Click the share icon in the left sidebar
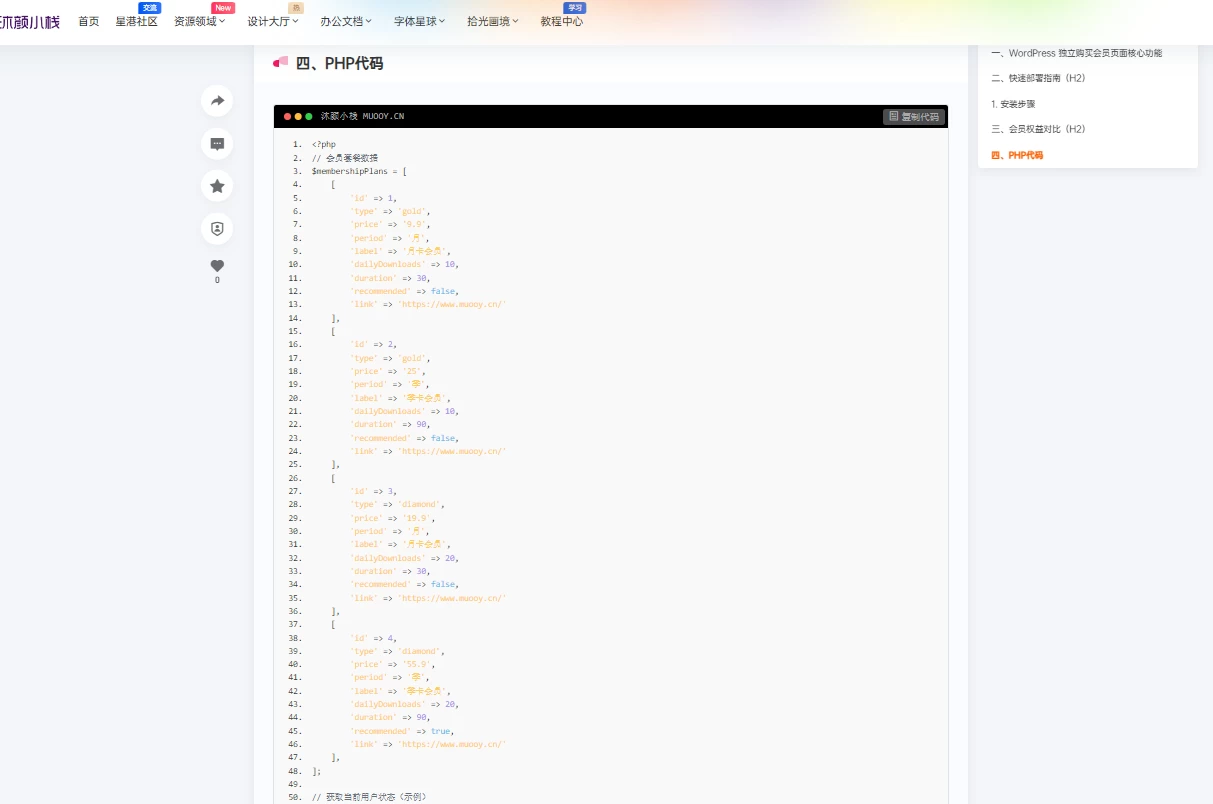 [217, 101]
